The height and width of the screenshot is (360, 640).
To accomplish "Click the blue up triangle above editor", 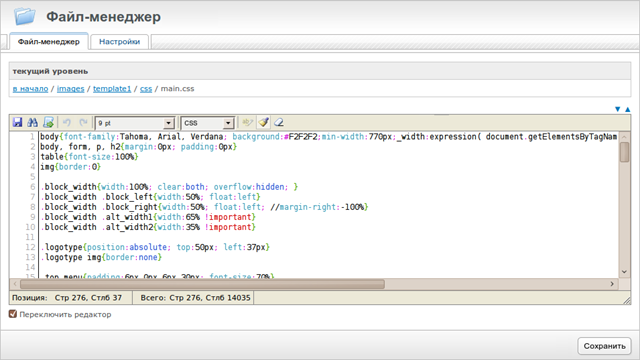I will 628,109.
